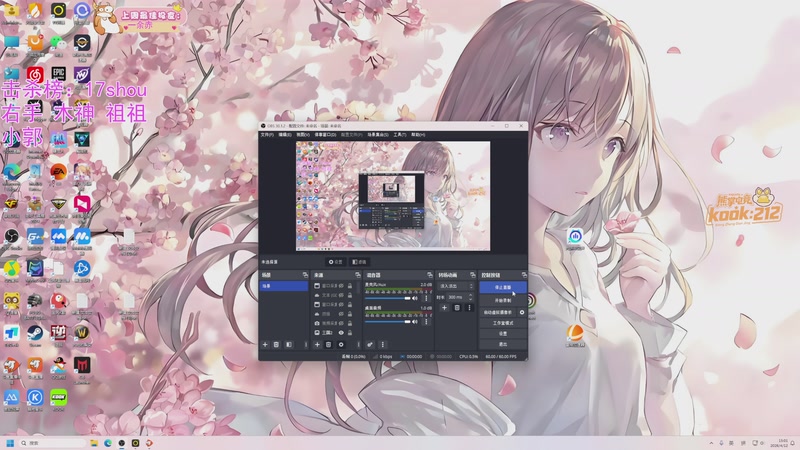
Task: Add a new scene with the plus icon
Action: [265, 344]
